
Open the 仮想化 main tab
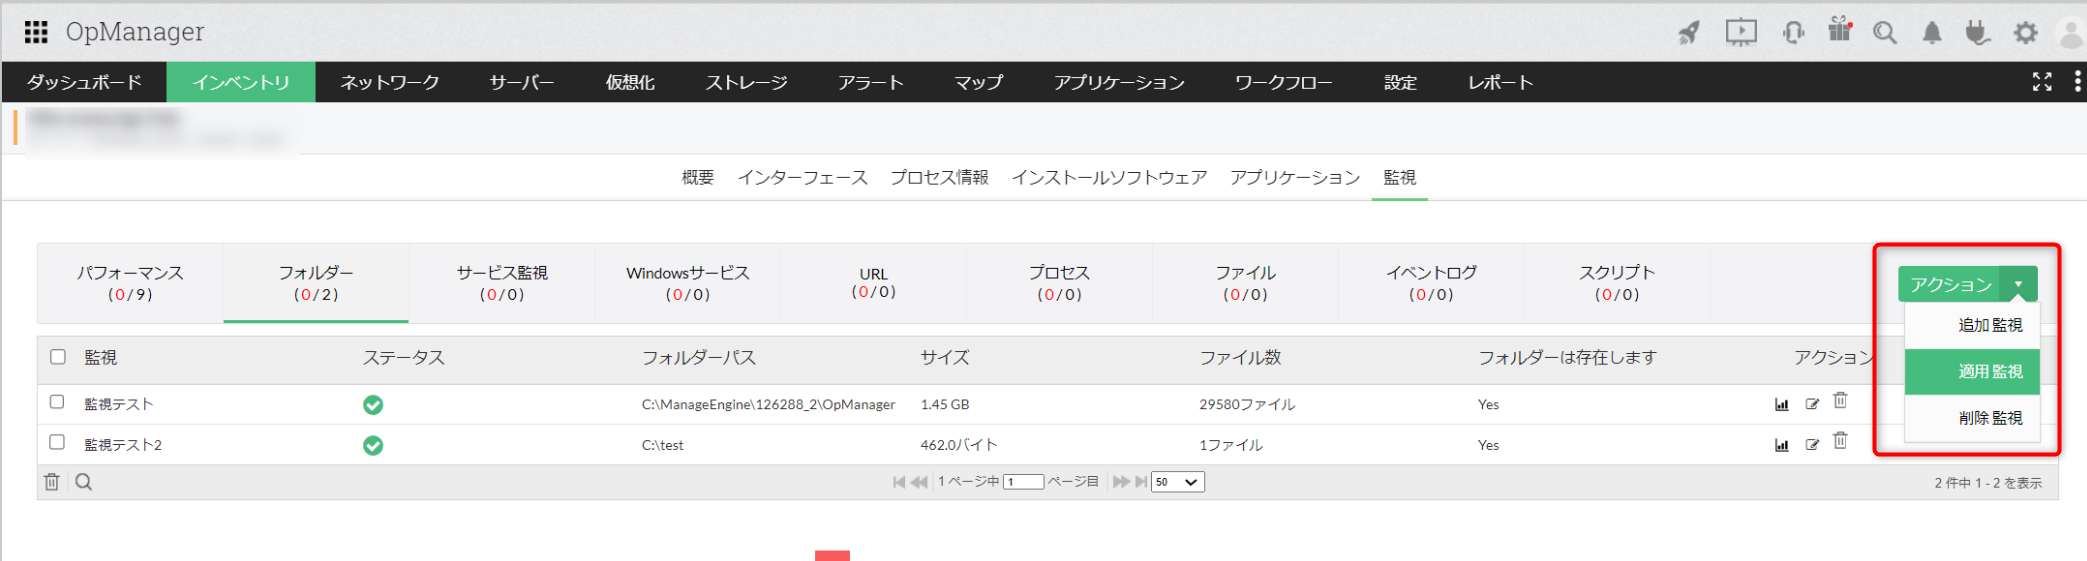coord(630,82)
